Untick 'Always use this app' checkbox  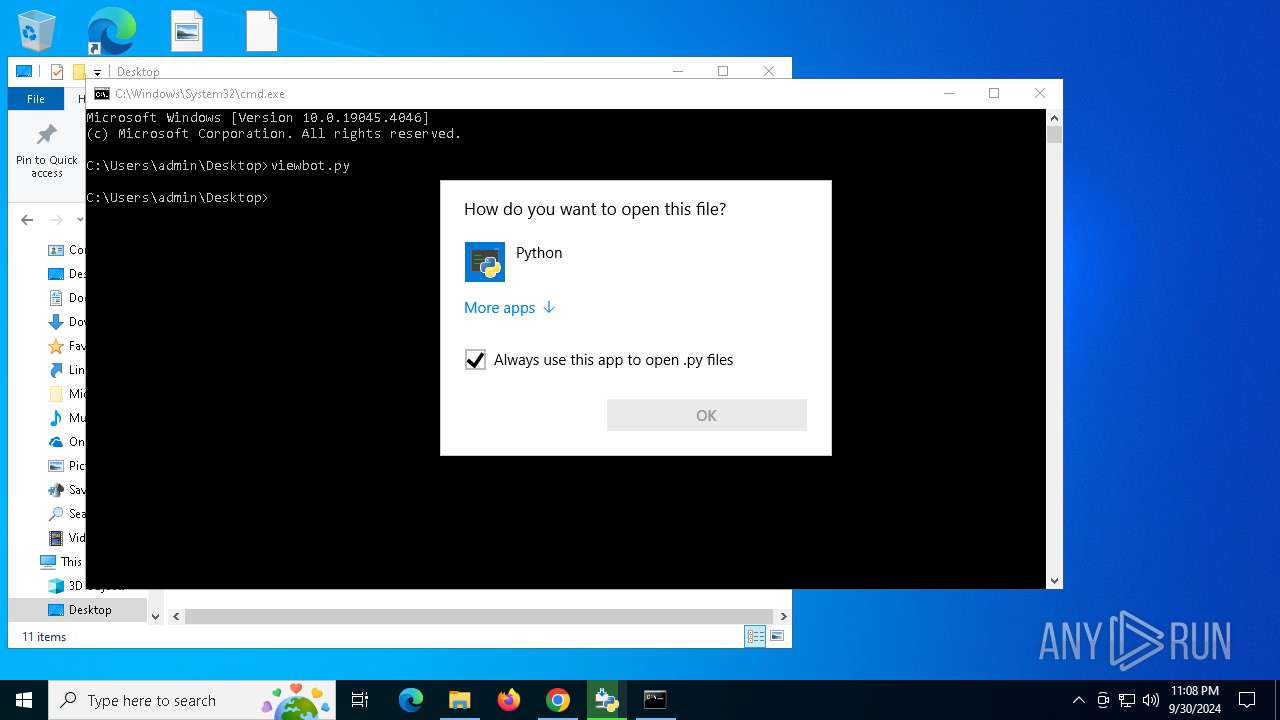(x=475, y=360)
